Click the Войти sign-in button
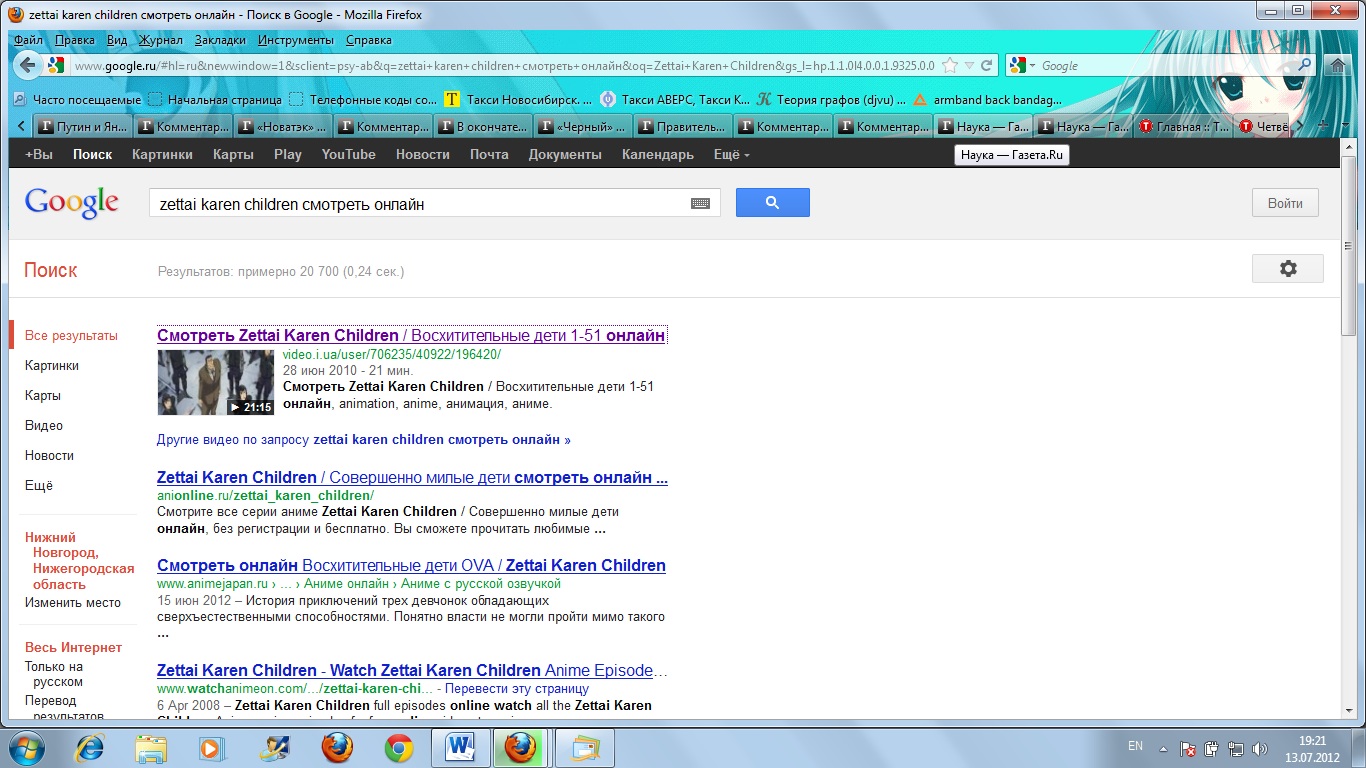The image size is (1366, 768). [1285, 203]
